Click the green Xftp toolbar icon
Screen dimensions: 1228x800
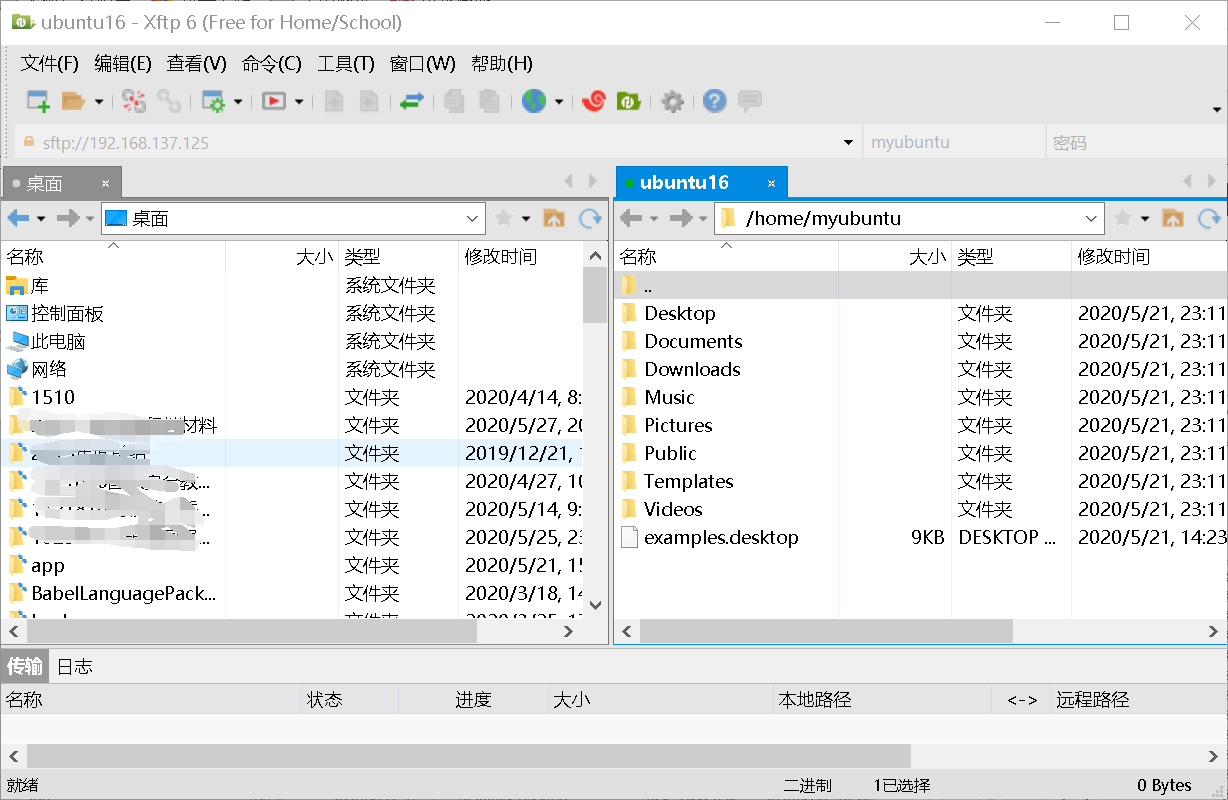click(628, 101)
